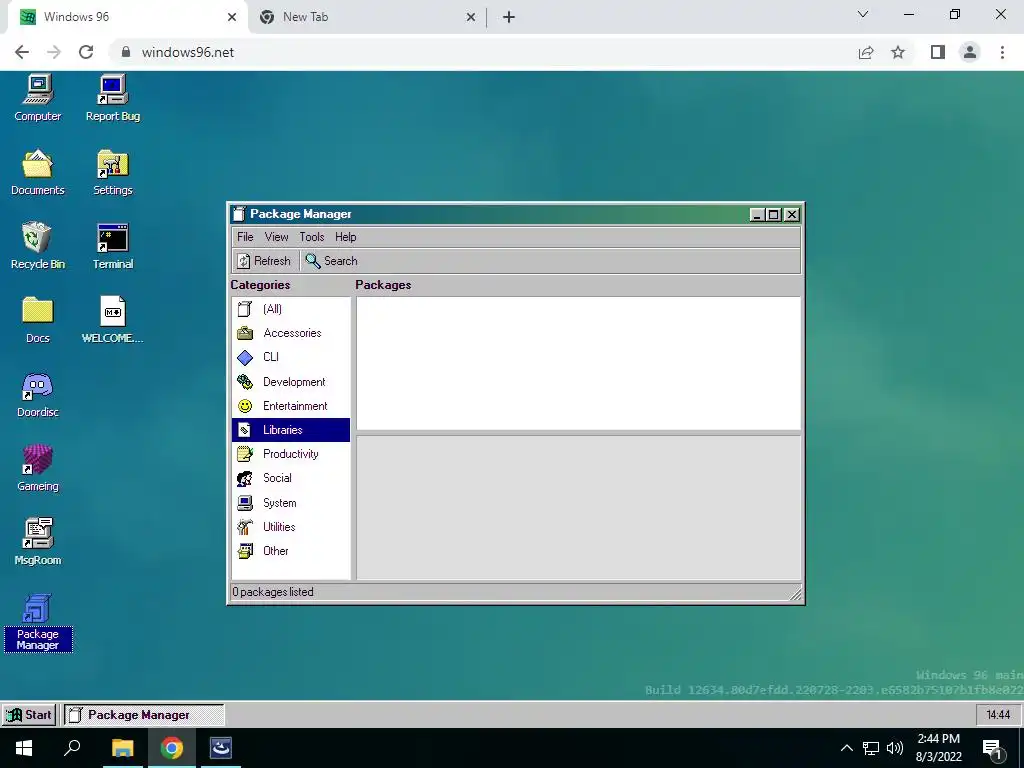Open the volume control in system tray
Screen dimensions: 1024x768
(x=895, y=748)
